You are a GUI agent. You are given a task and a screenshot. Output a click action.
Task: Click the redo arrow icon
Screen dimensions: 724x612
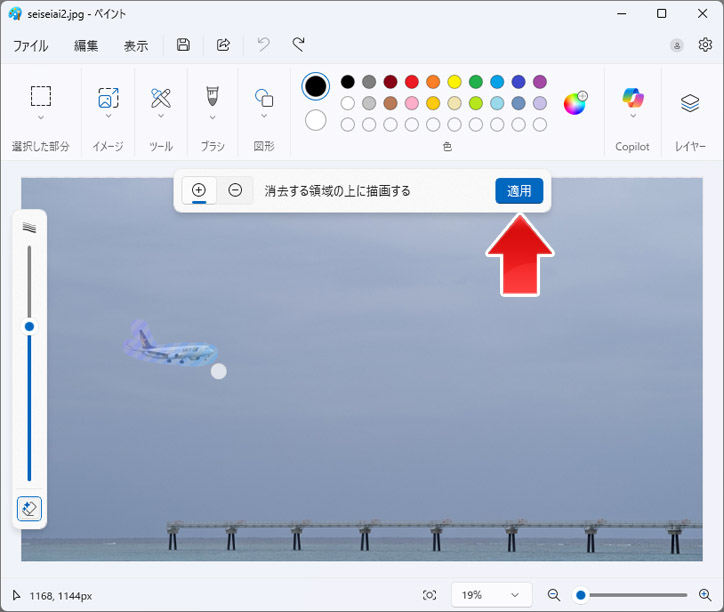(298, 45)
